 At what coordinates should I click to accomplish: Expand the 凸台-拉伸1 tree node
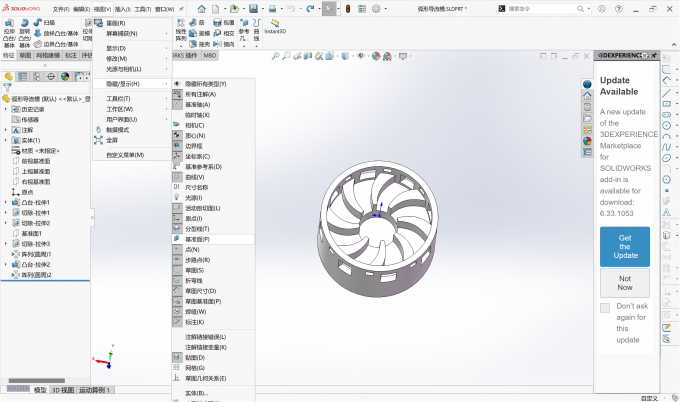(x=6, y=203)
